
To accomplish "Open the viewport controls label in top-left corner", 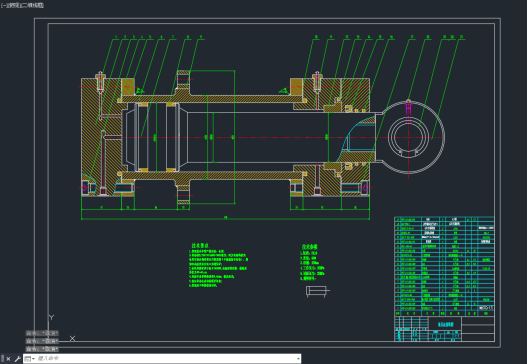I will click(22, 5).
